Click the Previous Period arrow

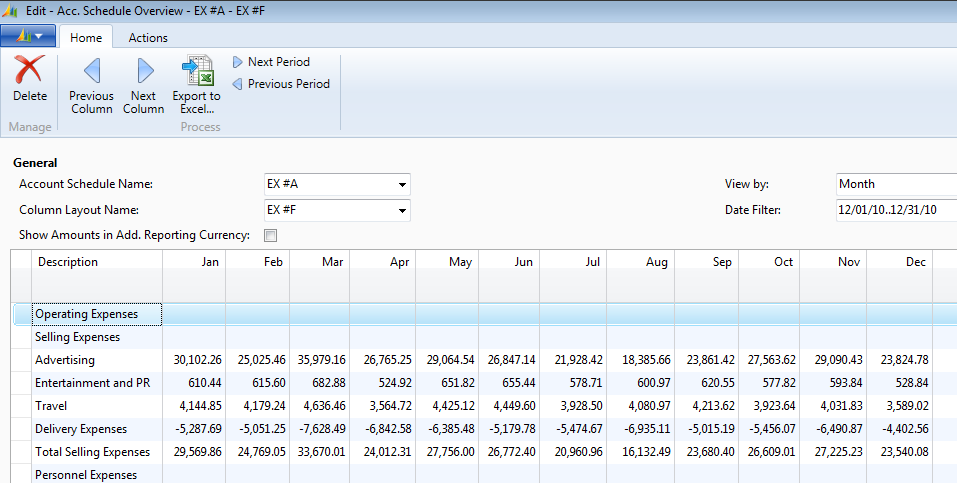point(238,84)
